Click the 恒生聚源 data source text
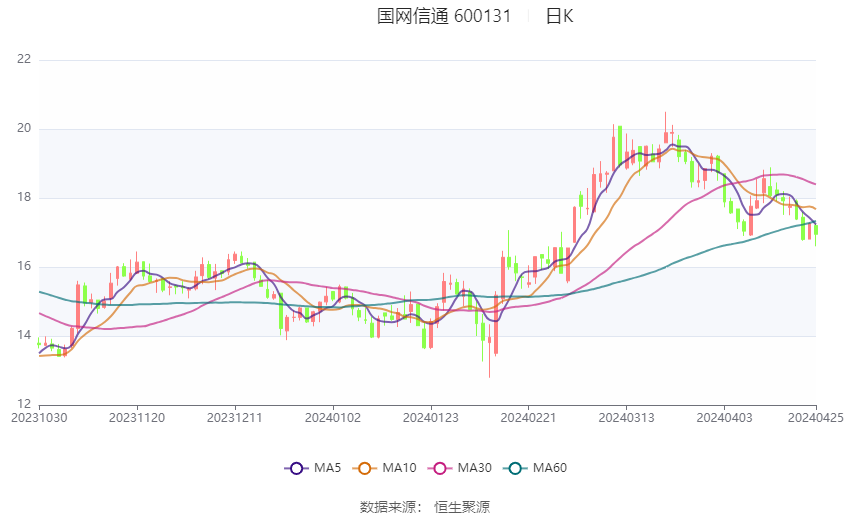850x517 pixels. 462,507
